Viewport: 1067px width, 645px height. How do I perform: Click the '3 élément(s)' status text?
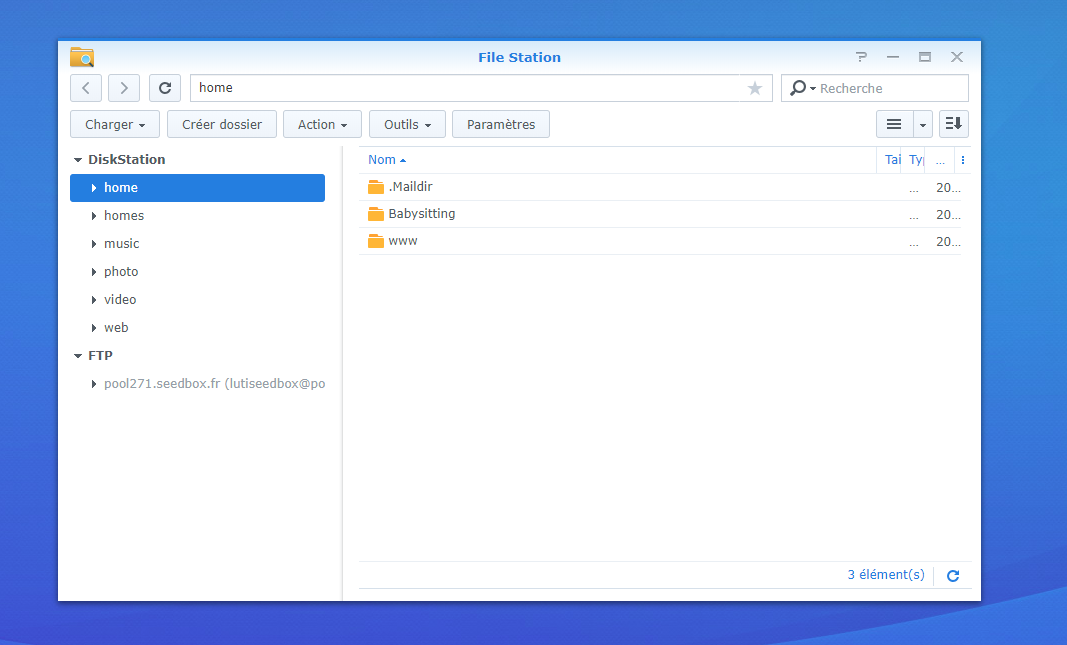click(x=886, y=575)
